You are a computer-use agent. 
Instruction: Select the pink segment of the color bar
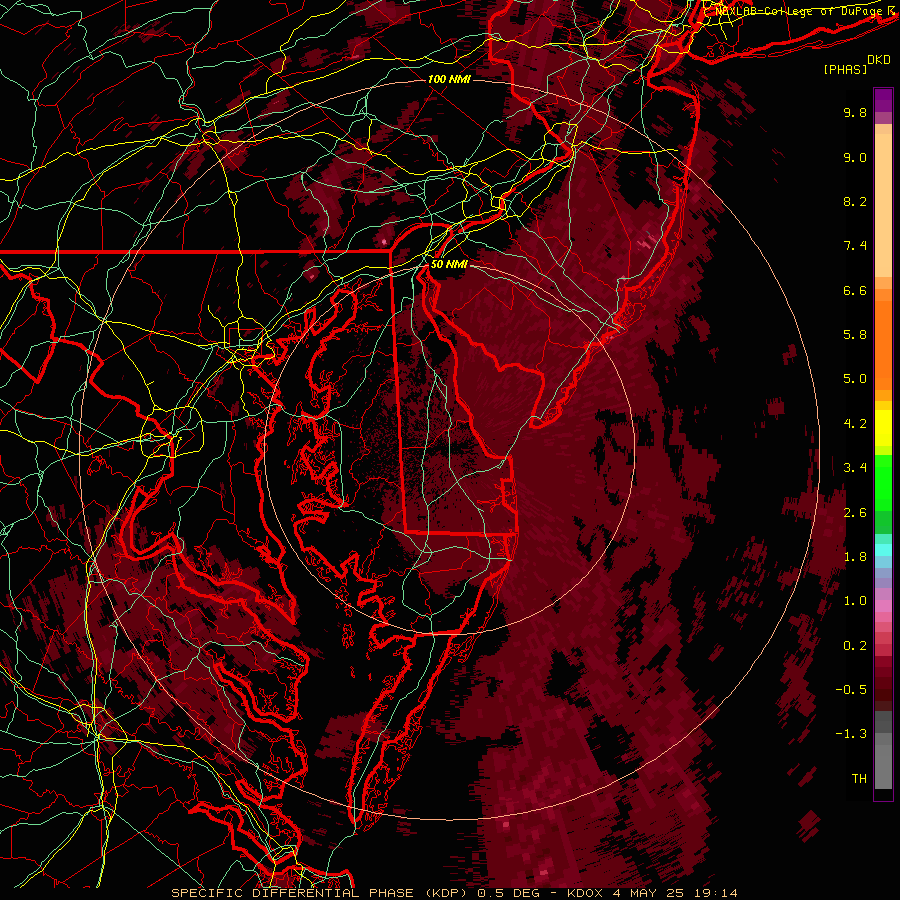tap(883, 606)
